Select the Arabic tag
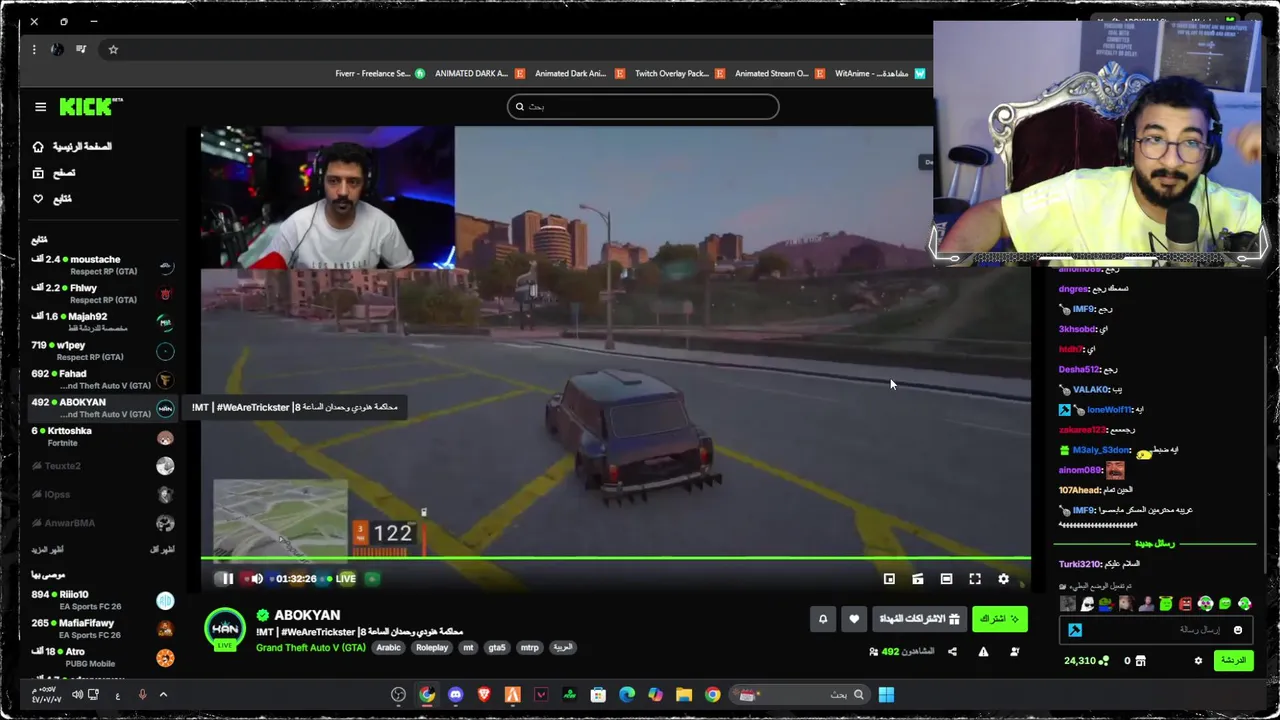 [388, 647]
